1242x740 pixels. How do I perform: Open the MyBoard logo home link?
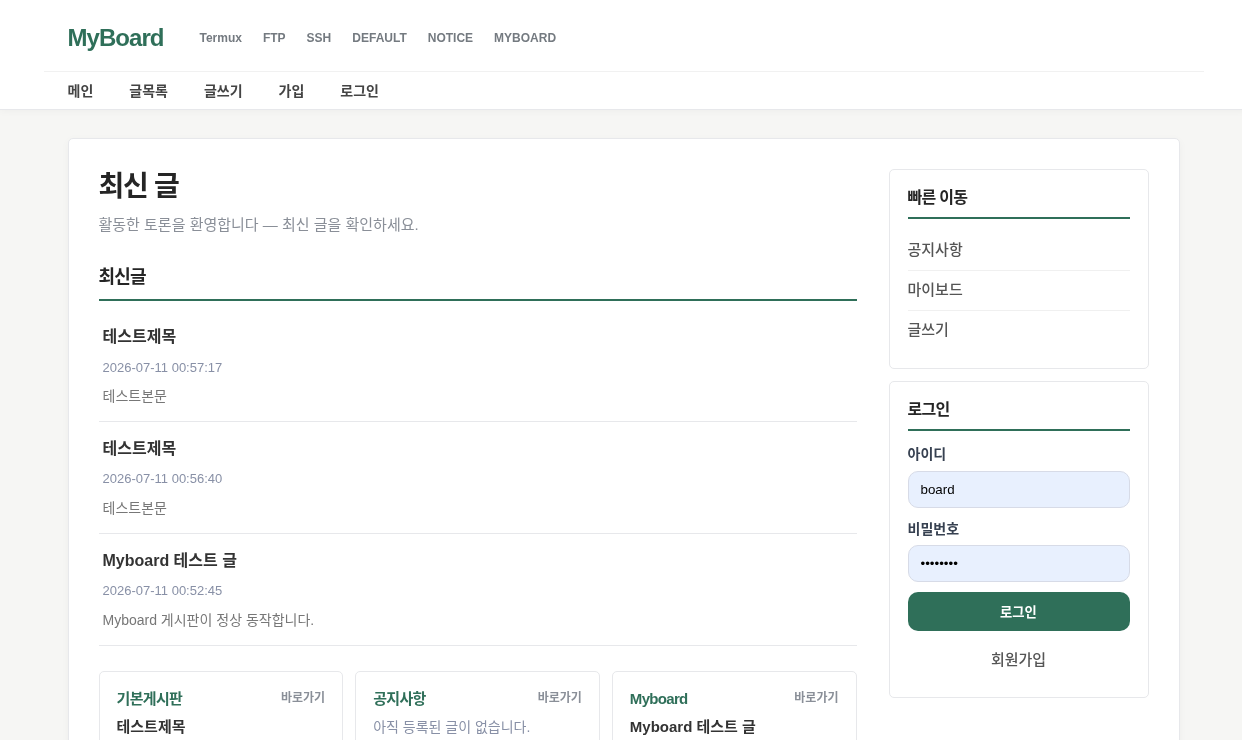pyautogui.click(x=115, y=38)
